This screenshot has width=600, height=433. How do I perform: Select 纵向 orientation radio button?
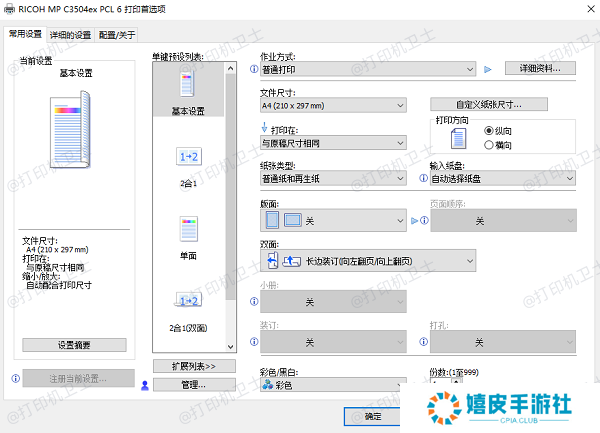(489, 130)
